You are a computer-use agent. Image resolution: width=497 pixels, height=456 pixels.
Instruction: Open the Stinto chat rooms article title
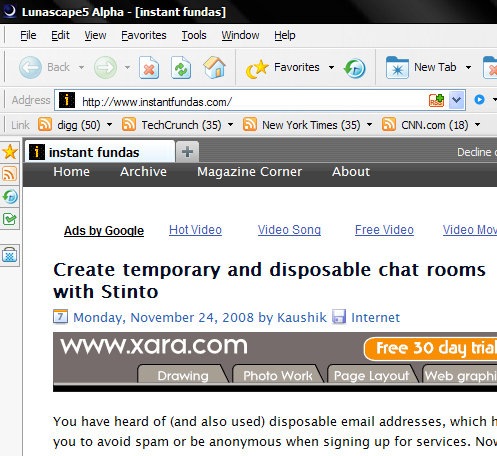[x=269, y=281]
